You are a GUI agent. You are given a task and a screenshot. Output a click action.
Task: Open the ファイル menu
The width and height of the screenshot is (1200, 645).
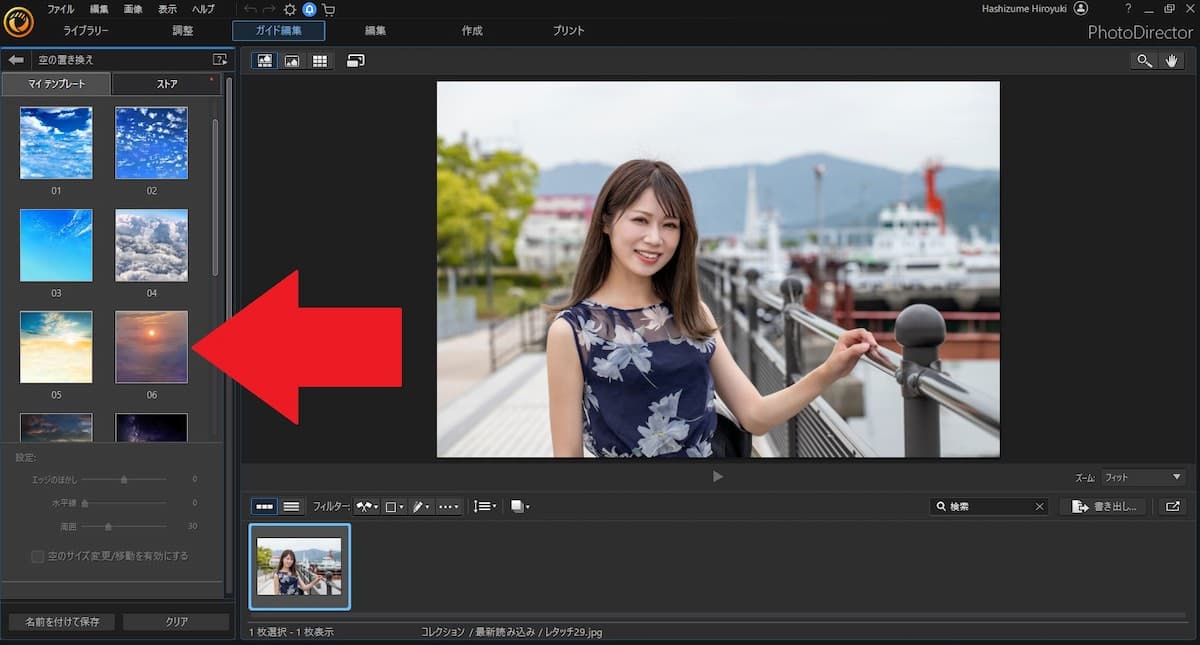tap(61, 9)
